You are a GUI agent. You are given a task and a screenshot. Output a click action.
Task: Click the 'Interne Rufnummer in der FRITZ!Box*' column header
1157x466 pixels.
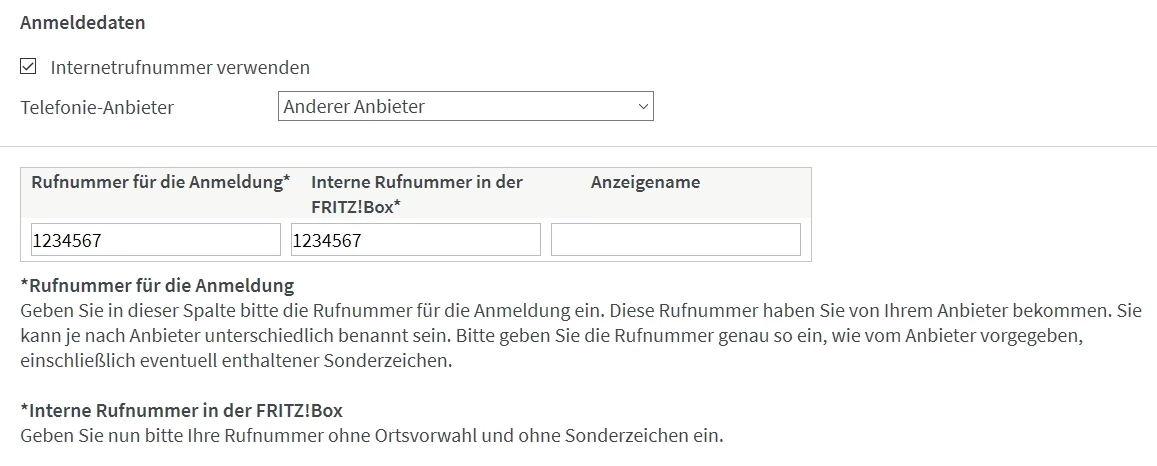pos(417,193)
